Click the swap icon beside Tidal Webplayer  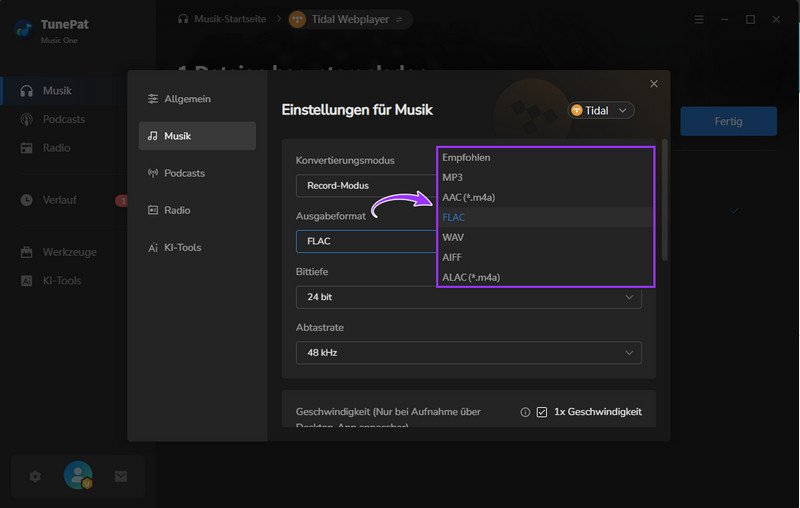(x=399, y=19)
